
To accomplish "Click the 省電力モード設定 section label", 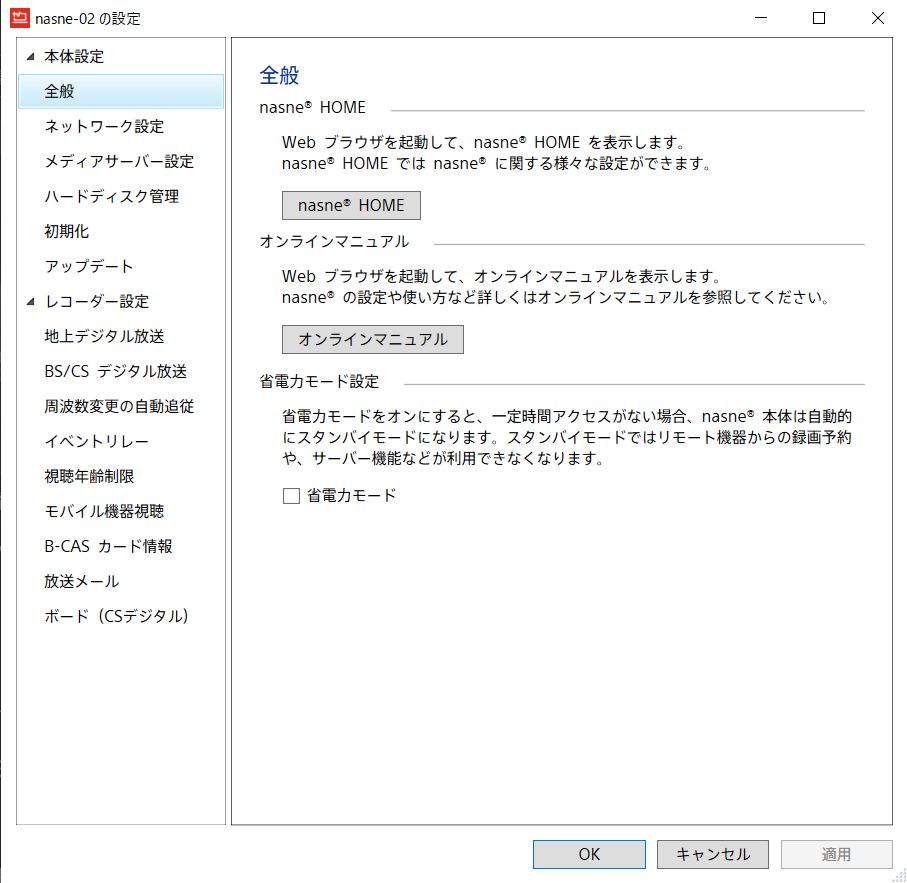I will [x=319, y=382].
